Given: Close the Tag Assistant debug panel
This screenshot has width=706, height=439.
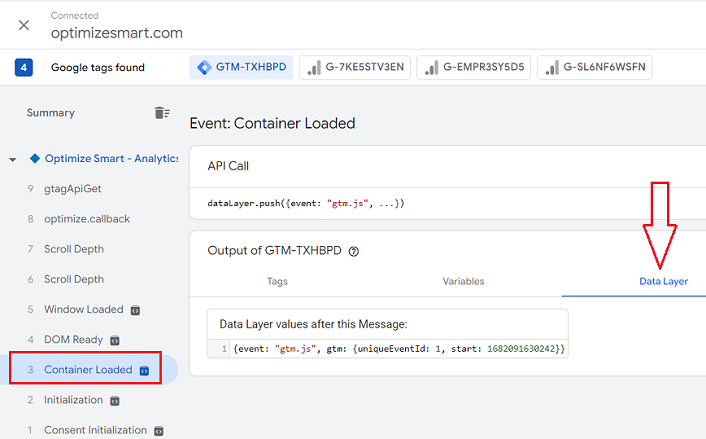Looking at the screenshot, I should point(24,25).
